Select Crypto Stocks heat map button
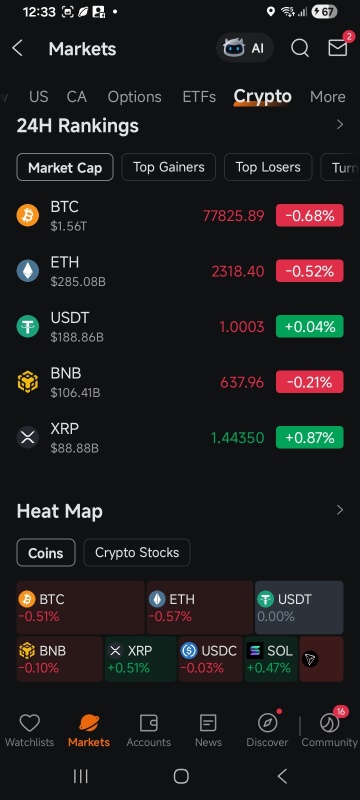Image resolution: width=360 pixels, height=800 pixels. click(x=137, y=553)
